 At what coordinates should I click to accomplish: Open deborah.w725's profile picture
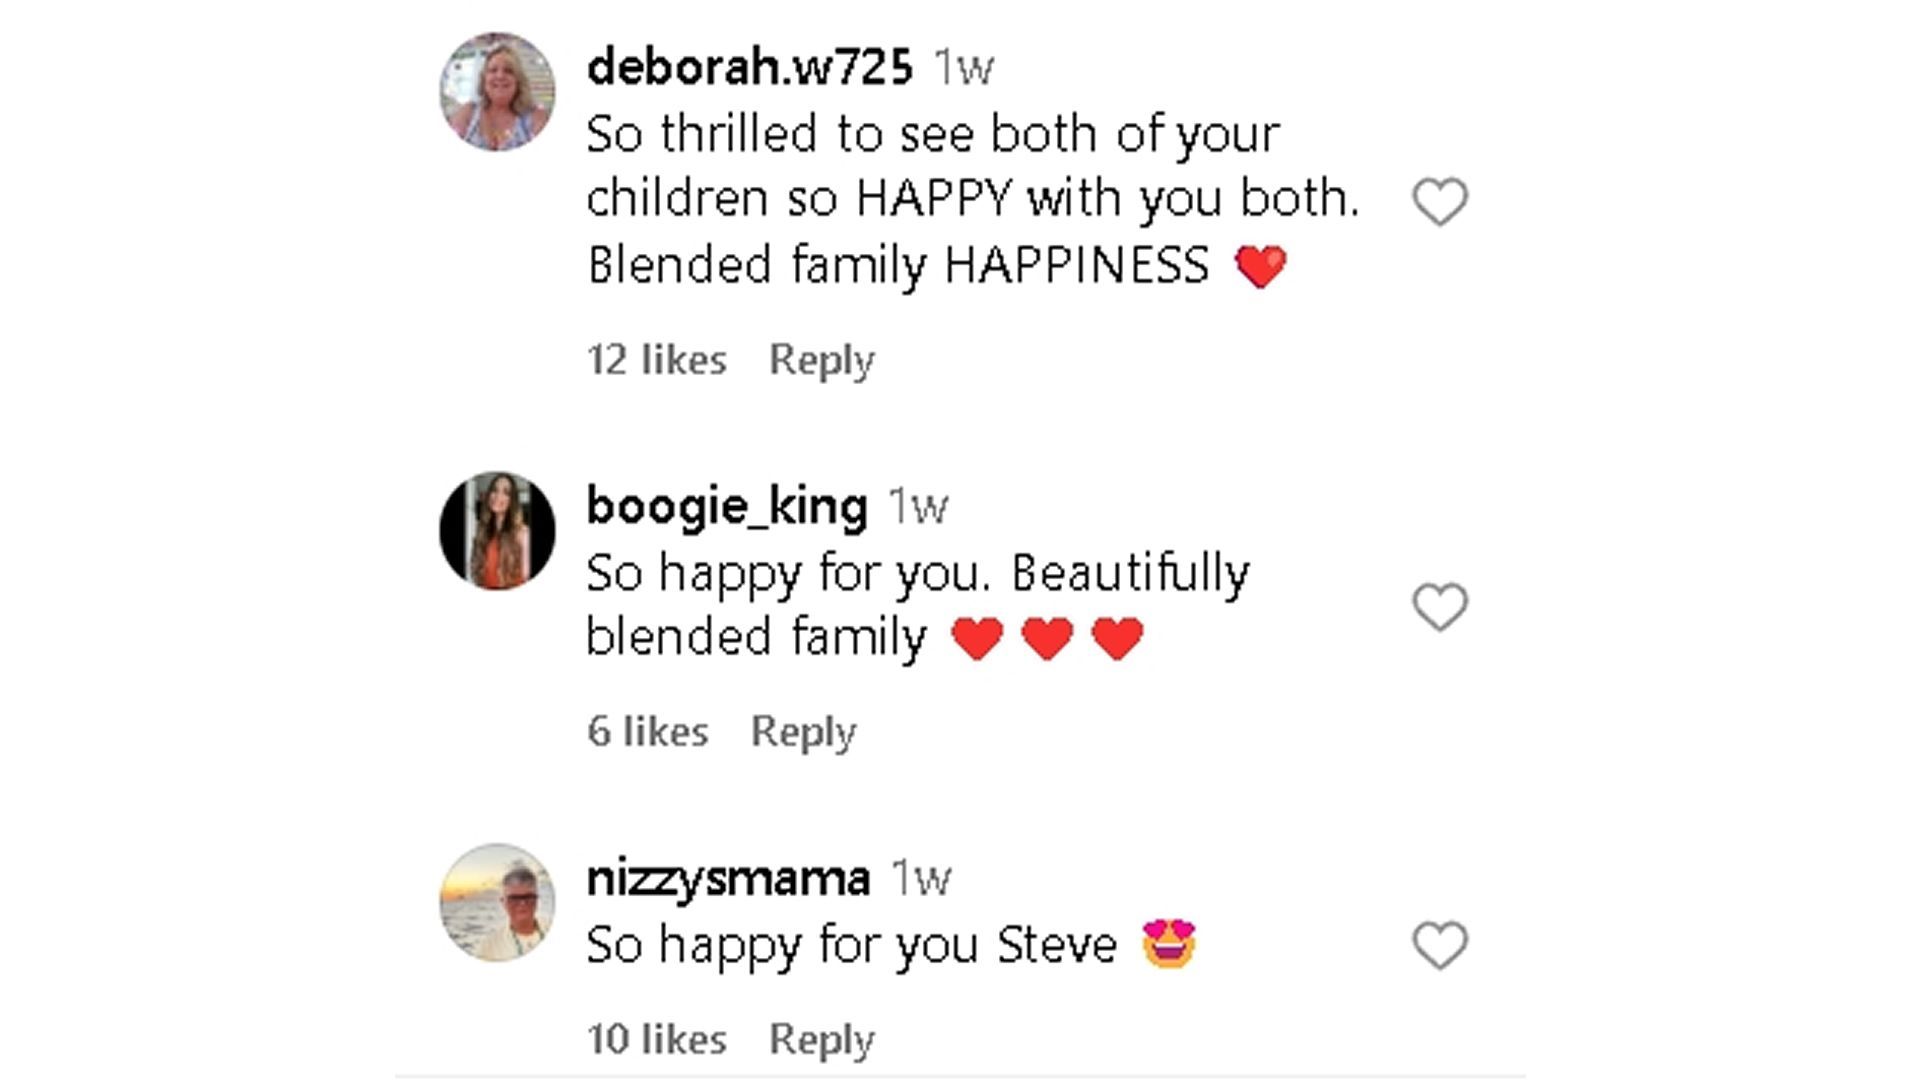497,92
